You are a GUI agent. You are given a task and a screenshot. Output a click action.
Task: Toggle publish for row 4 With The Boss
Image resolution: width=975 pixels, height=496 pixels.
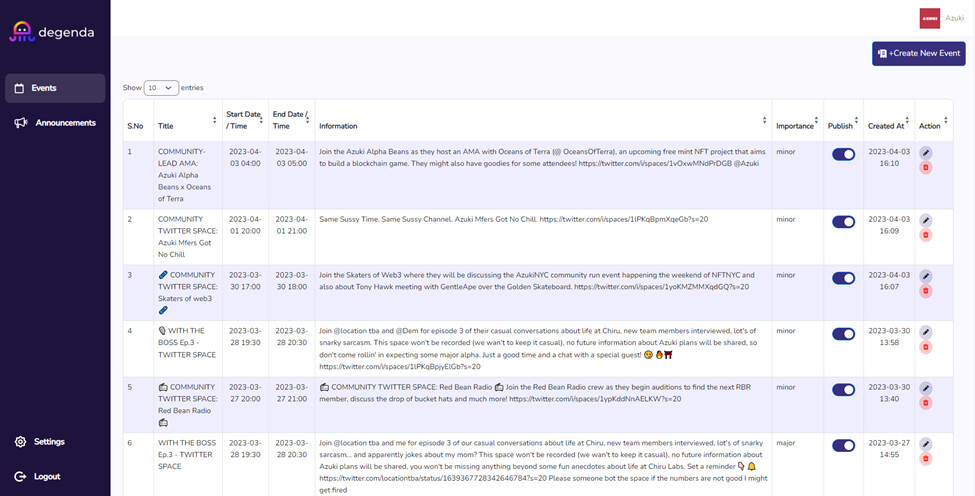pos(843,334)
